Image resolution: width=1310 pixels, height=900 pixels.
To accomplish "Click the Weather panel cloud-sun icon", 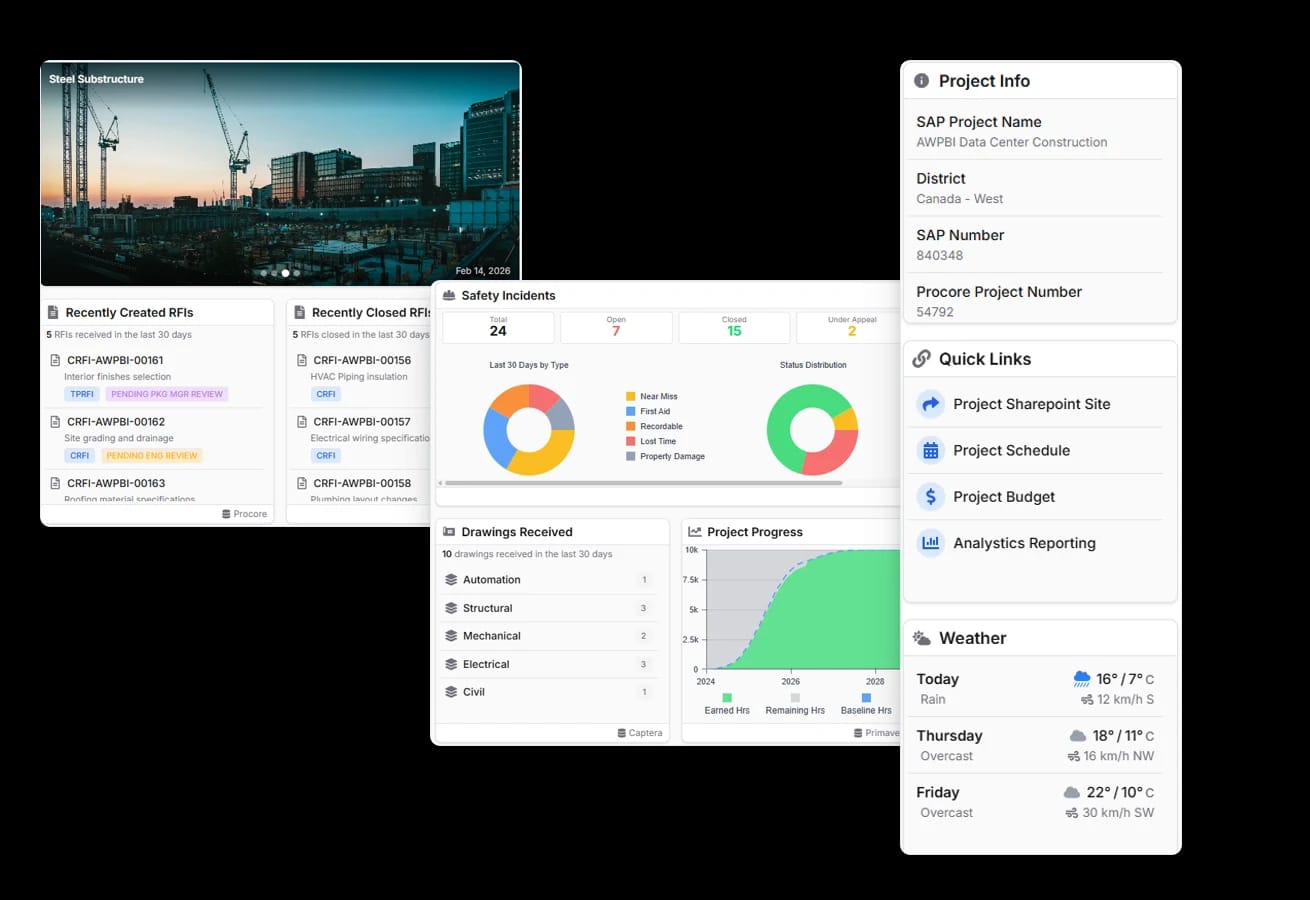I will pos(921,638).
